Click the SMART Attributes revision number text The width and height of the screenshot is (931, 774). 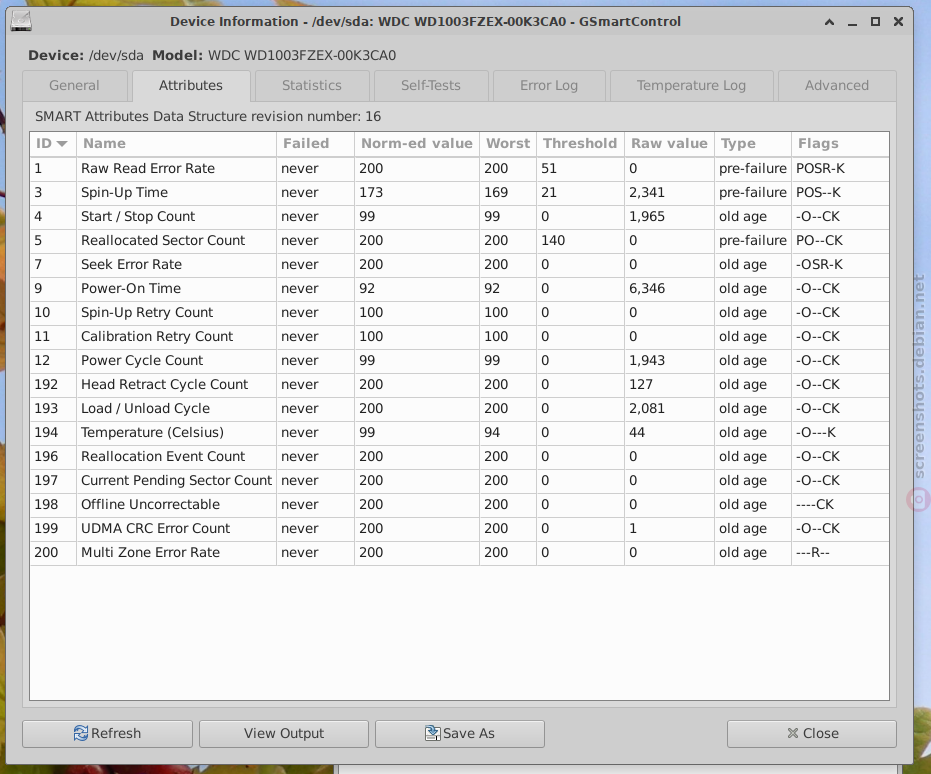click(x=208, y=117)
